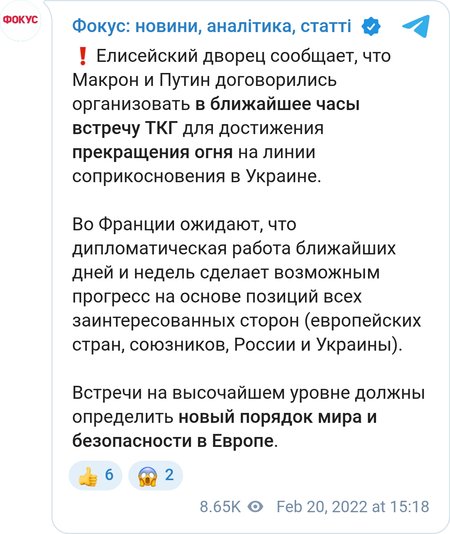Click the eye views icon
The image size is (450, 534).
[x=255, y=506]
